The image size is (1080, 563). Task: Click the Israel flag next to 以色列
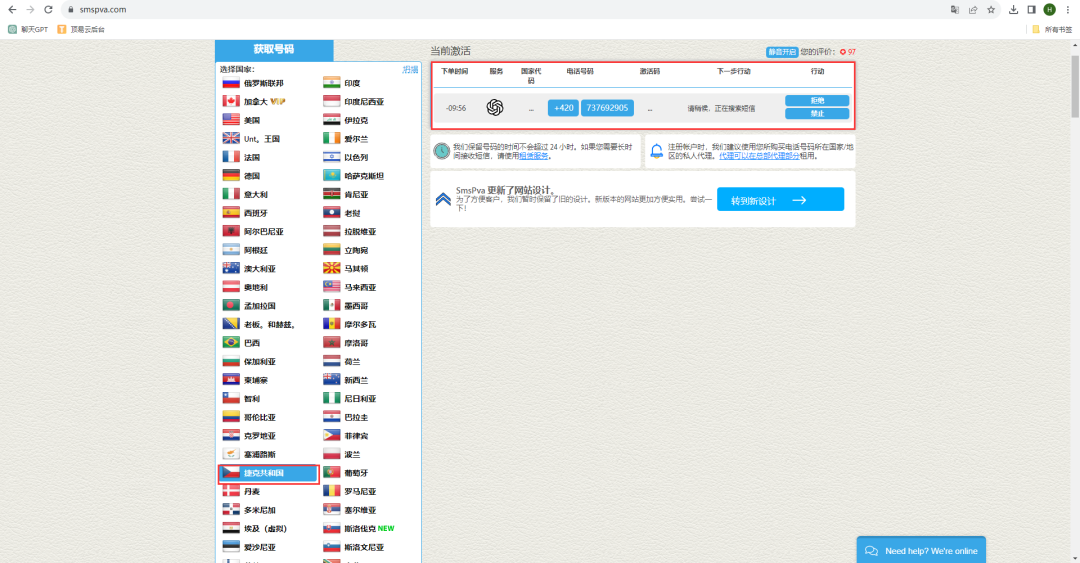[331, 157]
